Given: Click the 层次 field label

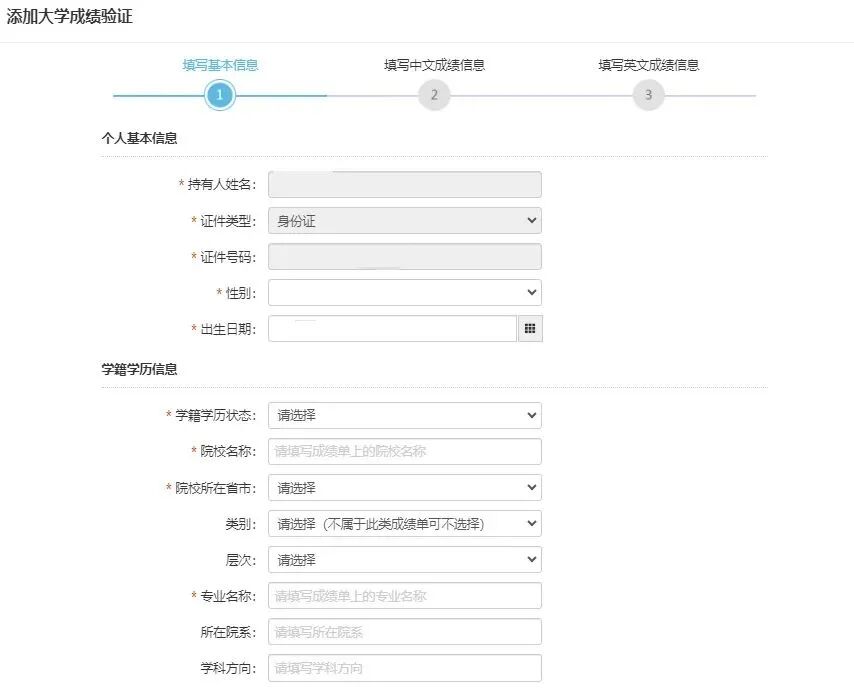Looking at the screenshot, I should click(x=240, y=560).
